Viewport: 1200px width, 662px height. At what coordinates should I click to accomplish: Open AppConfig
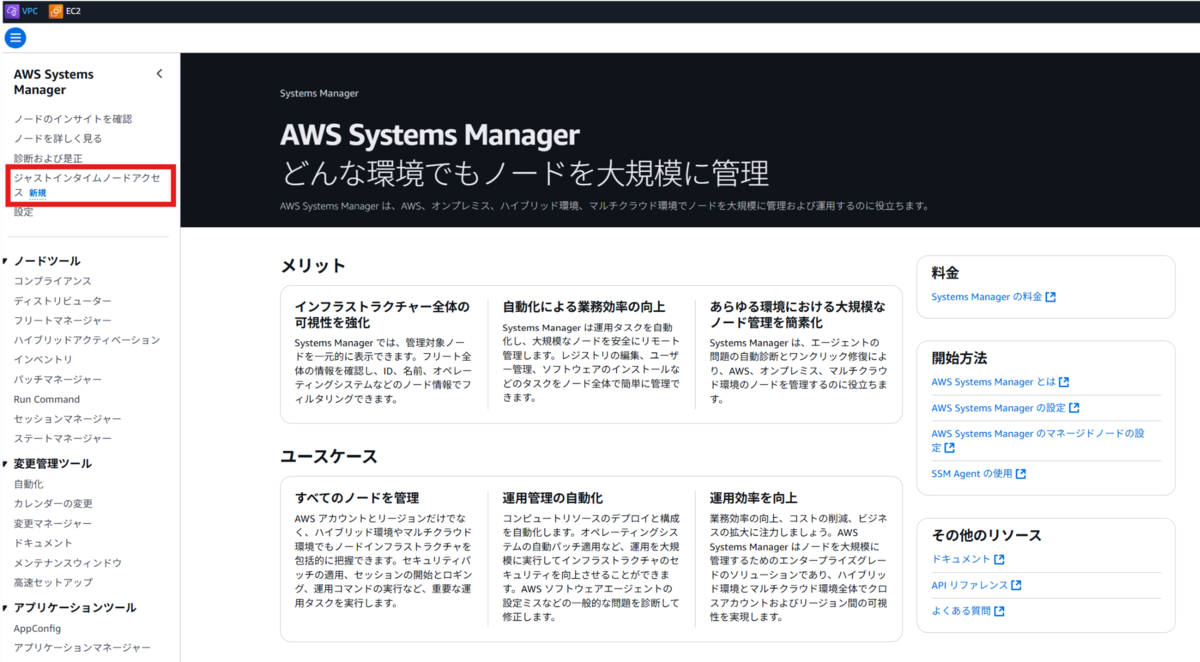(x=38, y=629)
